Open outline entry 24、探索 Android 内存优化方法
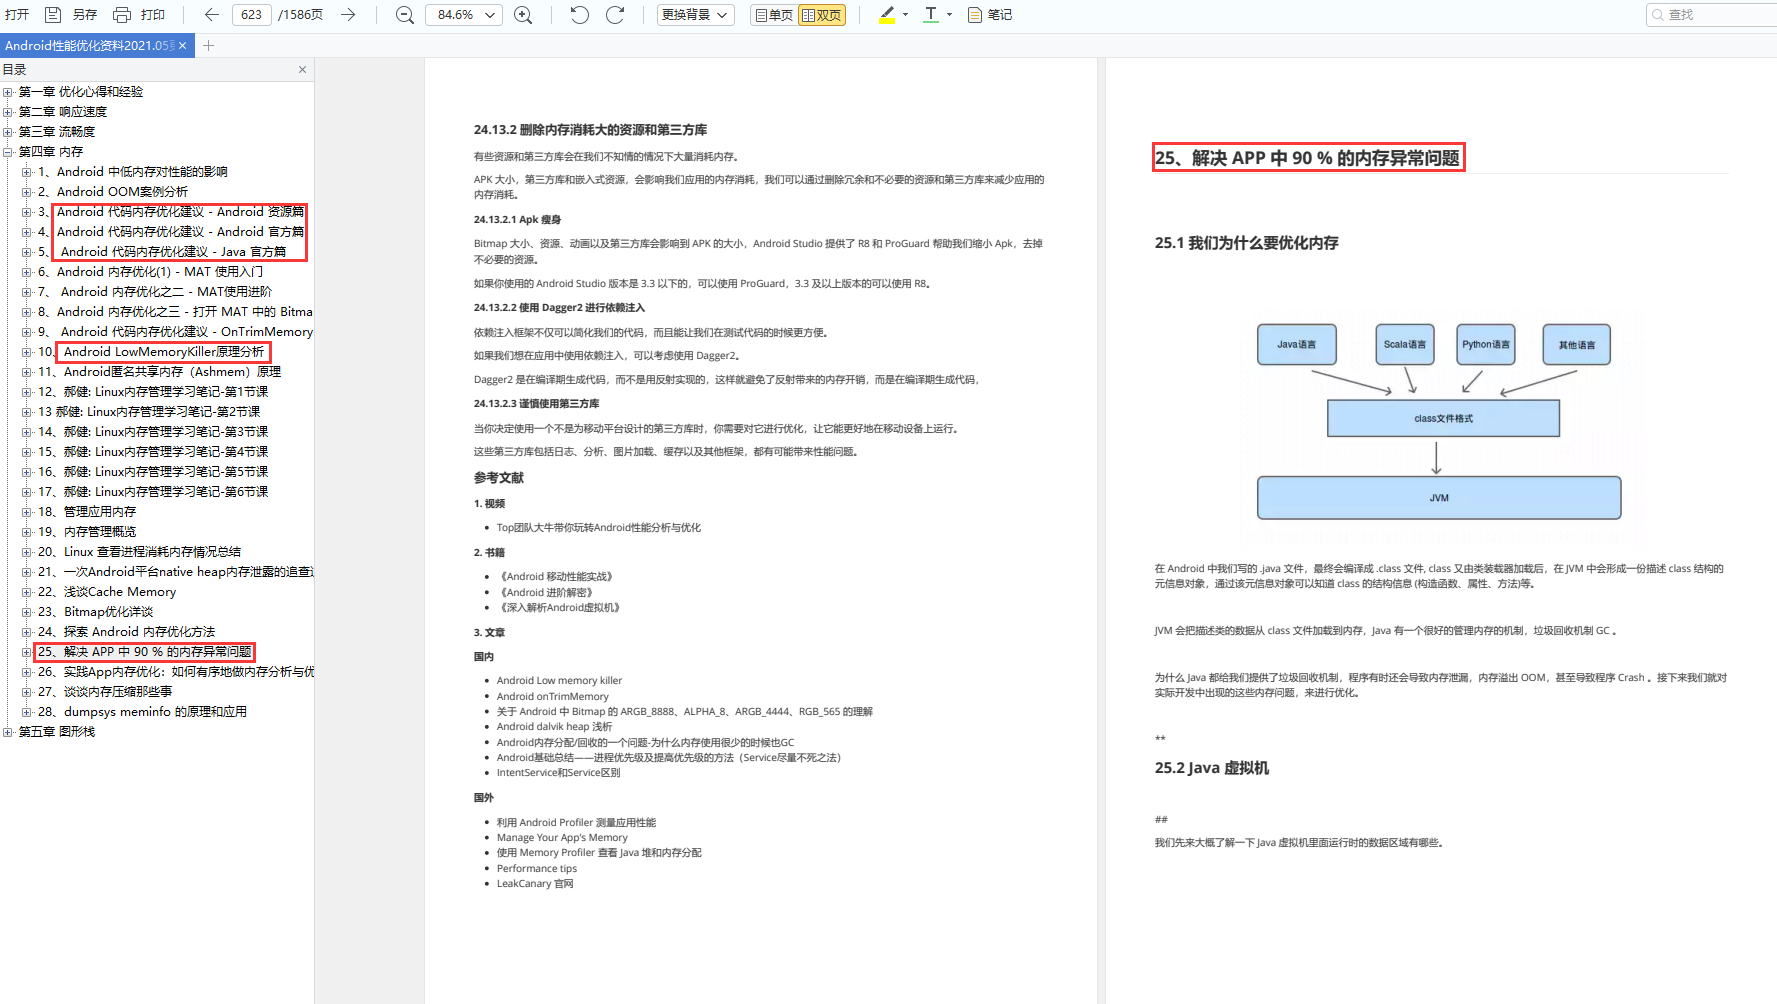The height and width of the screenshot is (1004, 1777). 126,632
